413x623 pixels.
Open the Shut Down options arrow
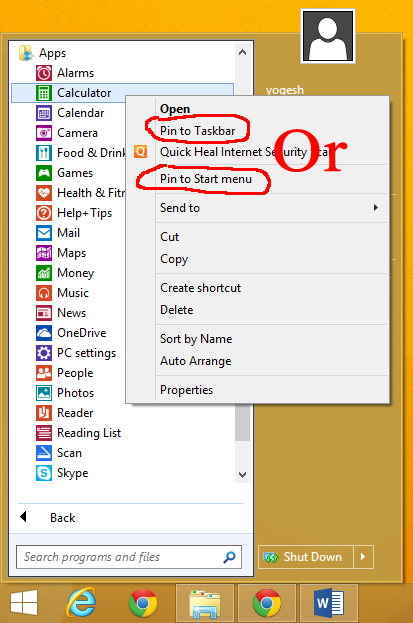click(x=363, y=557)
